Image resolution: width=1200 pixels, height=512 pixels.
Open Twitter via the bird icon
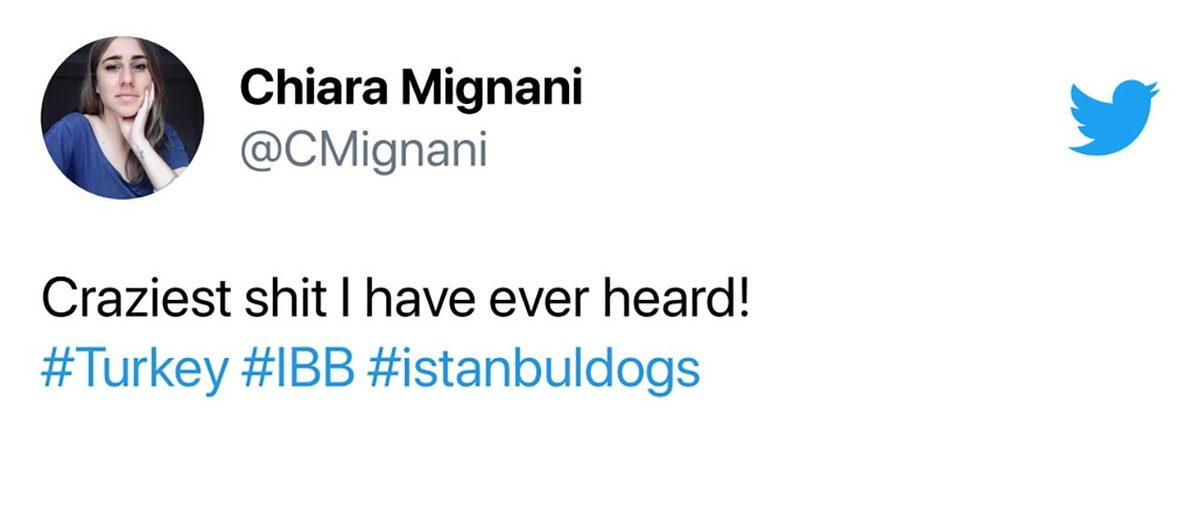coord(1113,118)
